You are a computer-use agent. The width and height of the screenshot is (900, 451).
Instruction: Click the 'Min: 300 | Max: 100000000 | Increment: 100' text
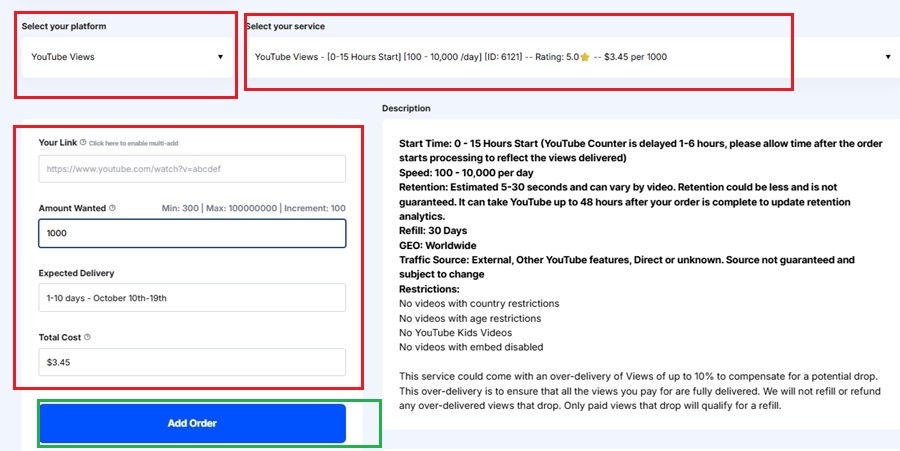254,208
